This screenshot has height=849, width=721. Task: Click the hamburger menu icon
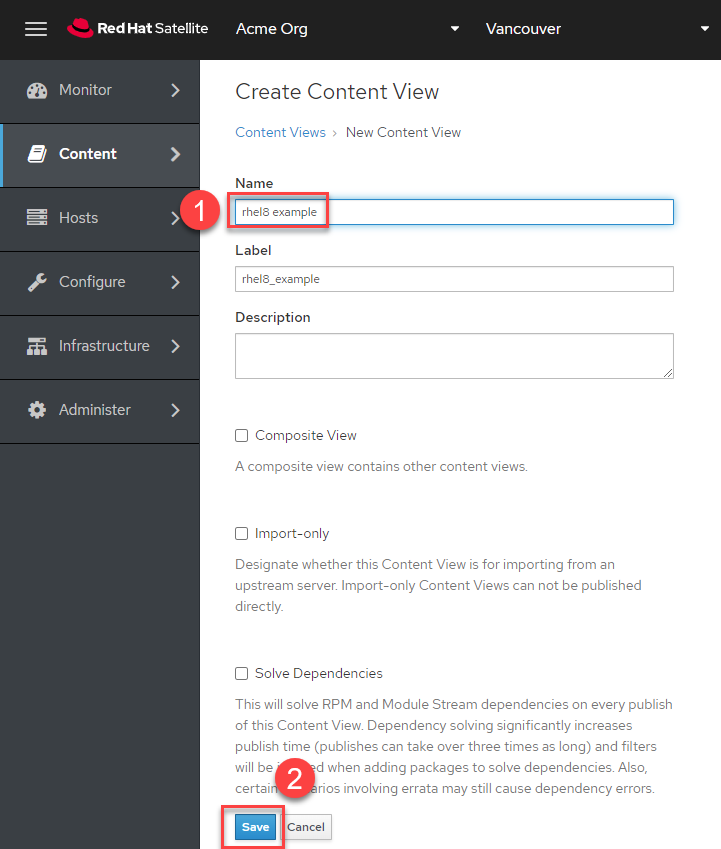click(36, 29)
